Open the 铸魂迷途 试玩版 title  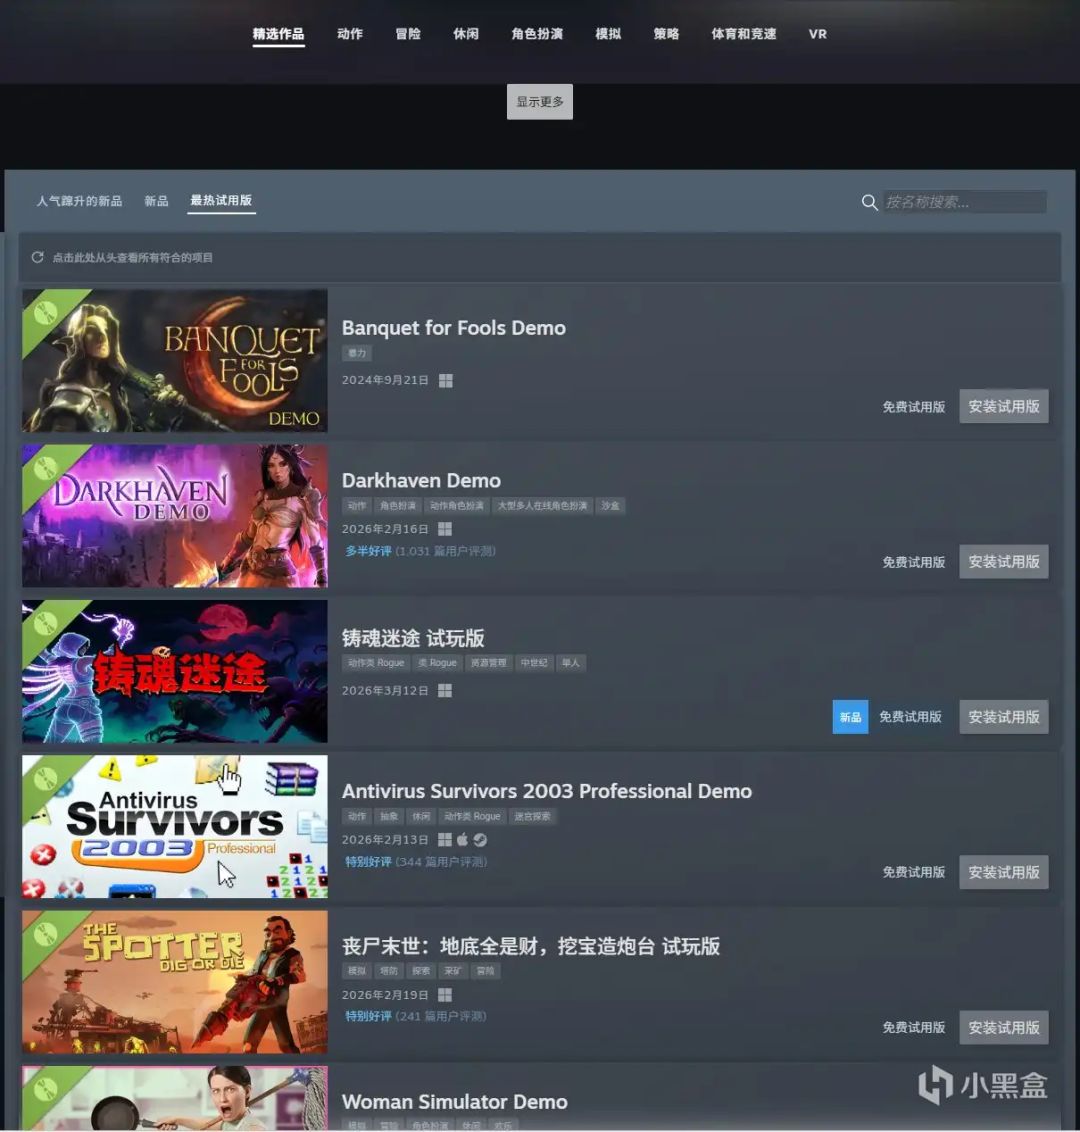coord(412,638)
